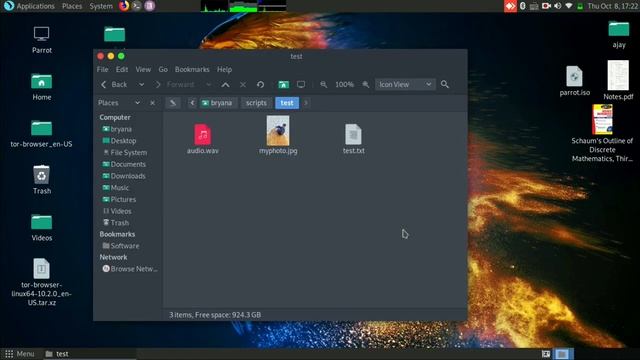Open the Back history dropdown arrow
The image size is (640, 360).
(x=141, y=84)
